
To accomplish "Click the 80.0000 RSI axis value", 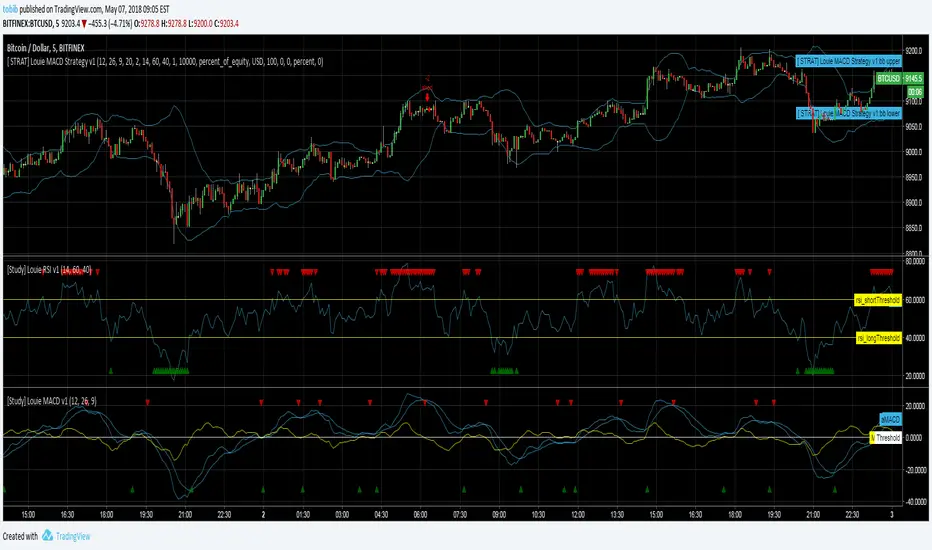I will (x=914, y=261).
